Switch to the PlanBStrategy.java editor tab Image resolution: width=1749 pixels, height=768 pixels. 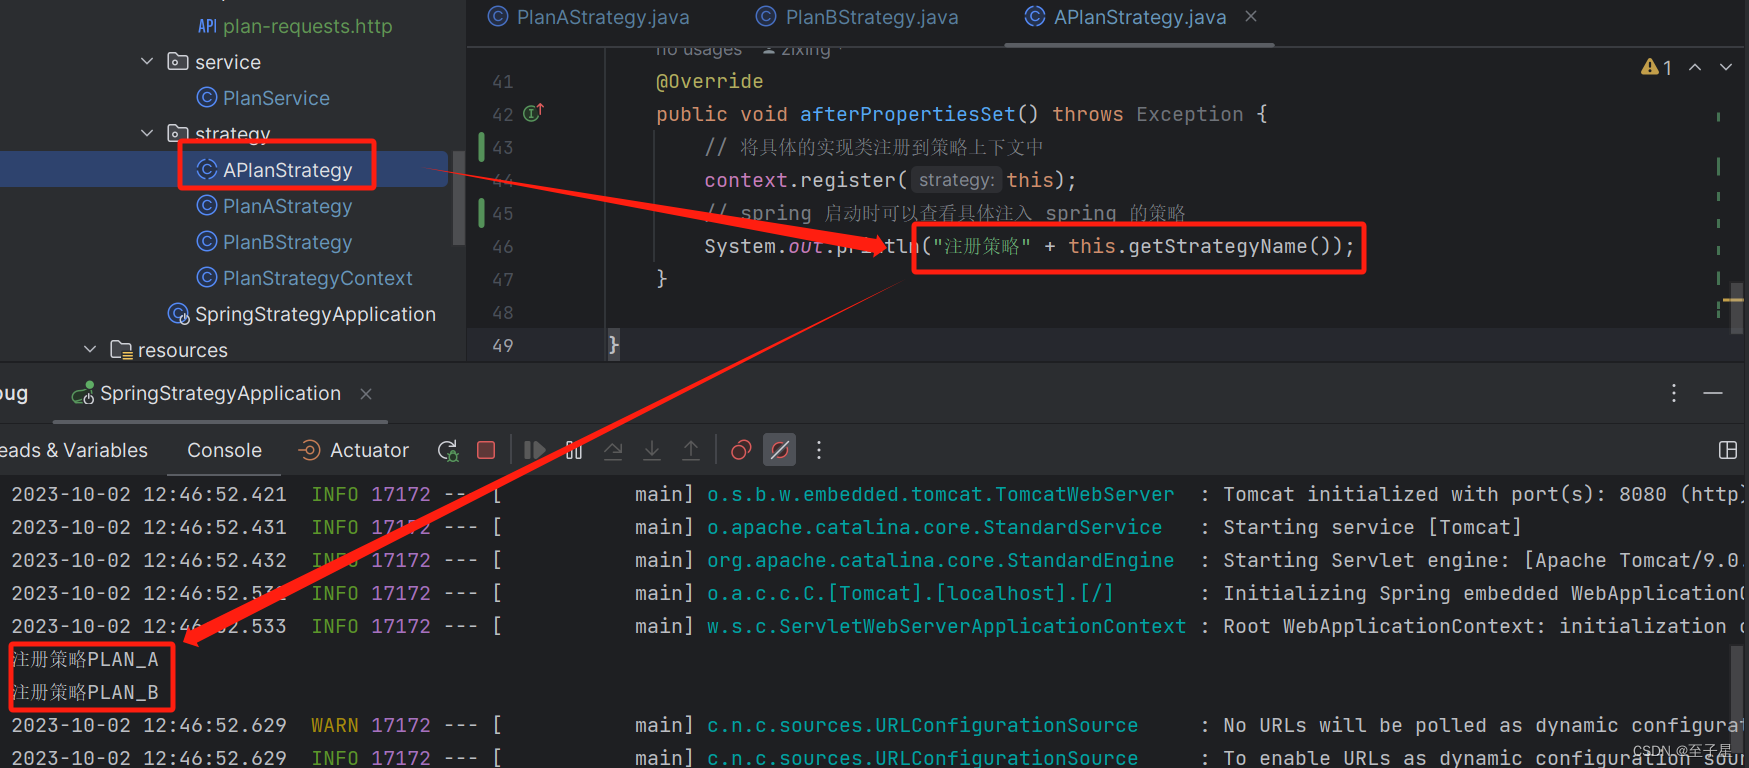(858, 17)
